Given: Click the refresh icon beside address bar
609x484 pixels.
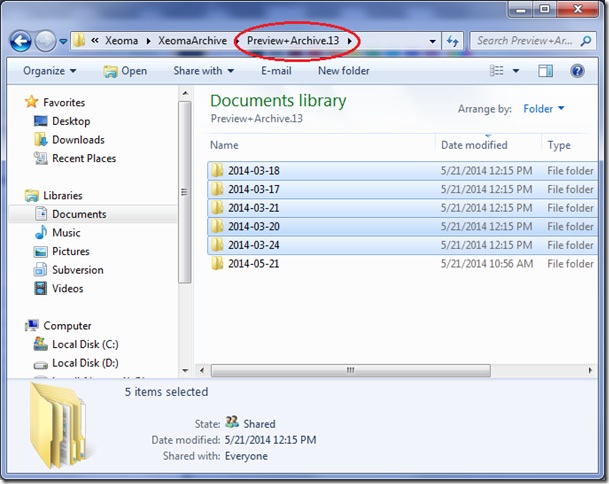Looking at the screenshot, I should [x=452, y=40].
